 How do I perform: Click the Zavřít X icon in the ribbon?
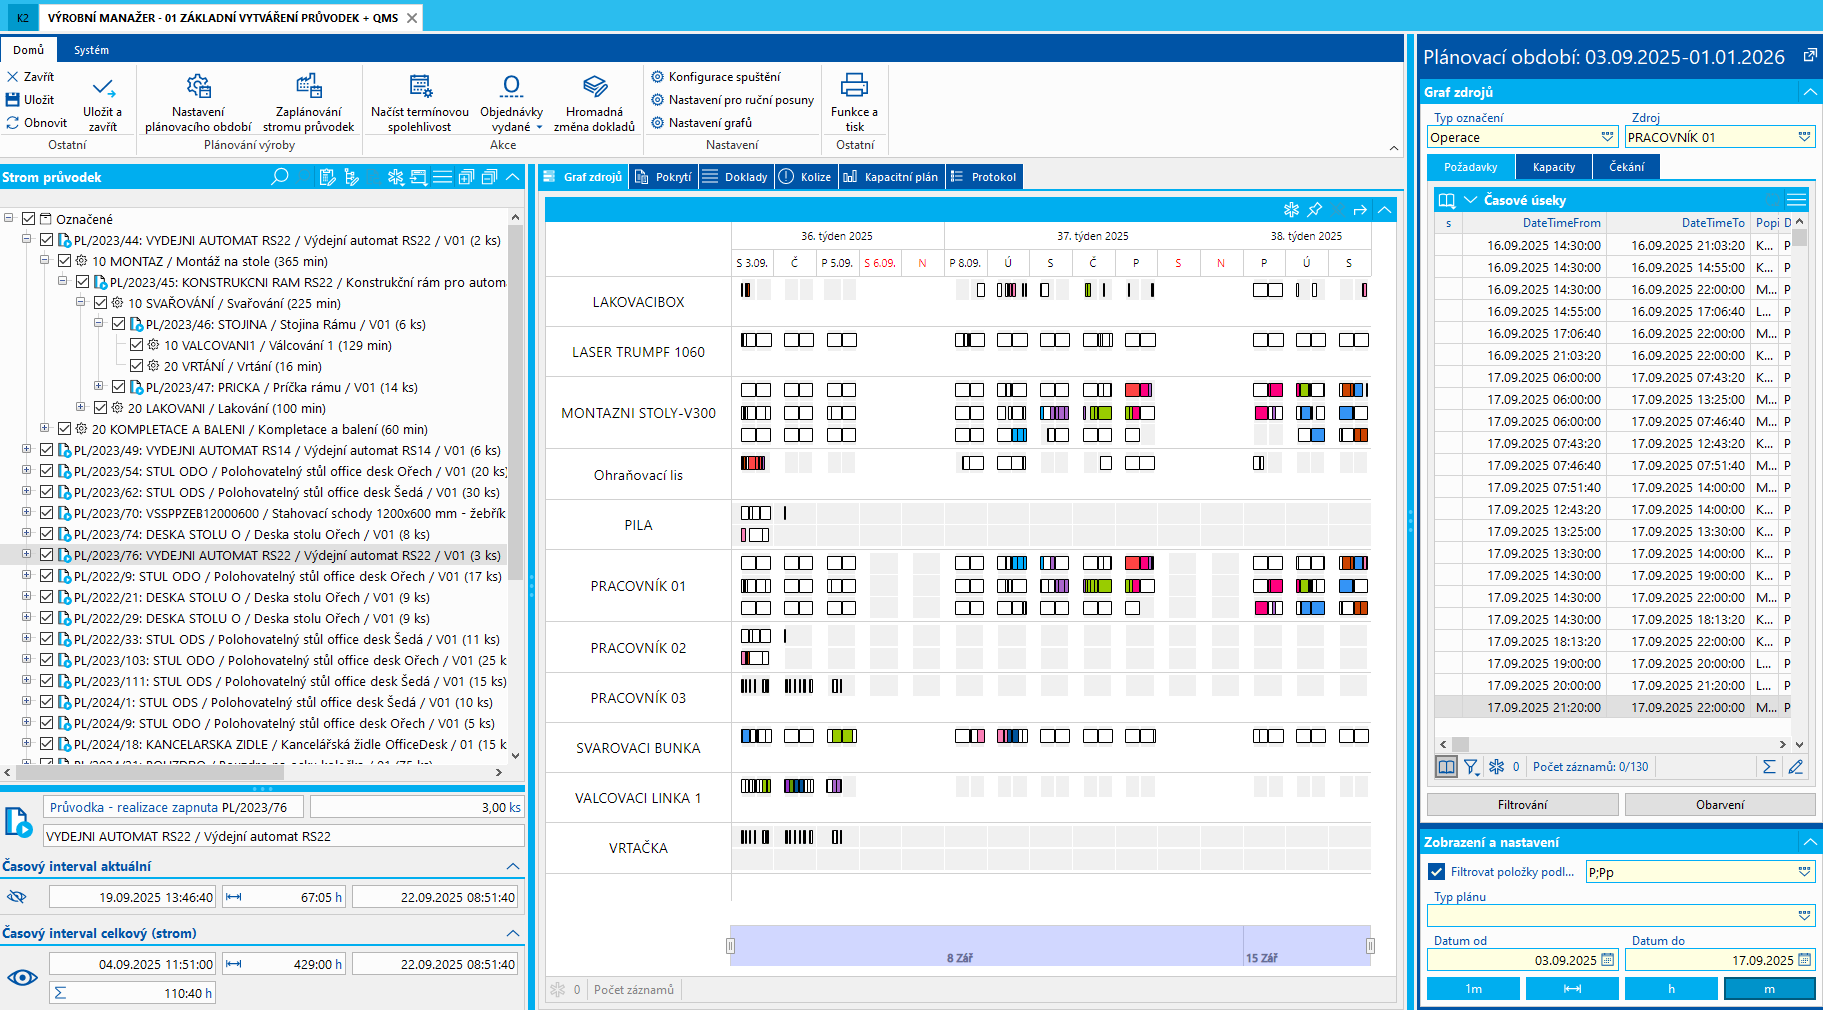(13, 77)
